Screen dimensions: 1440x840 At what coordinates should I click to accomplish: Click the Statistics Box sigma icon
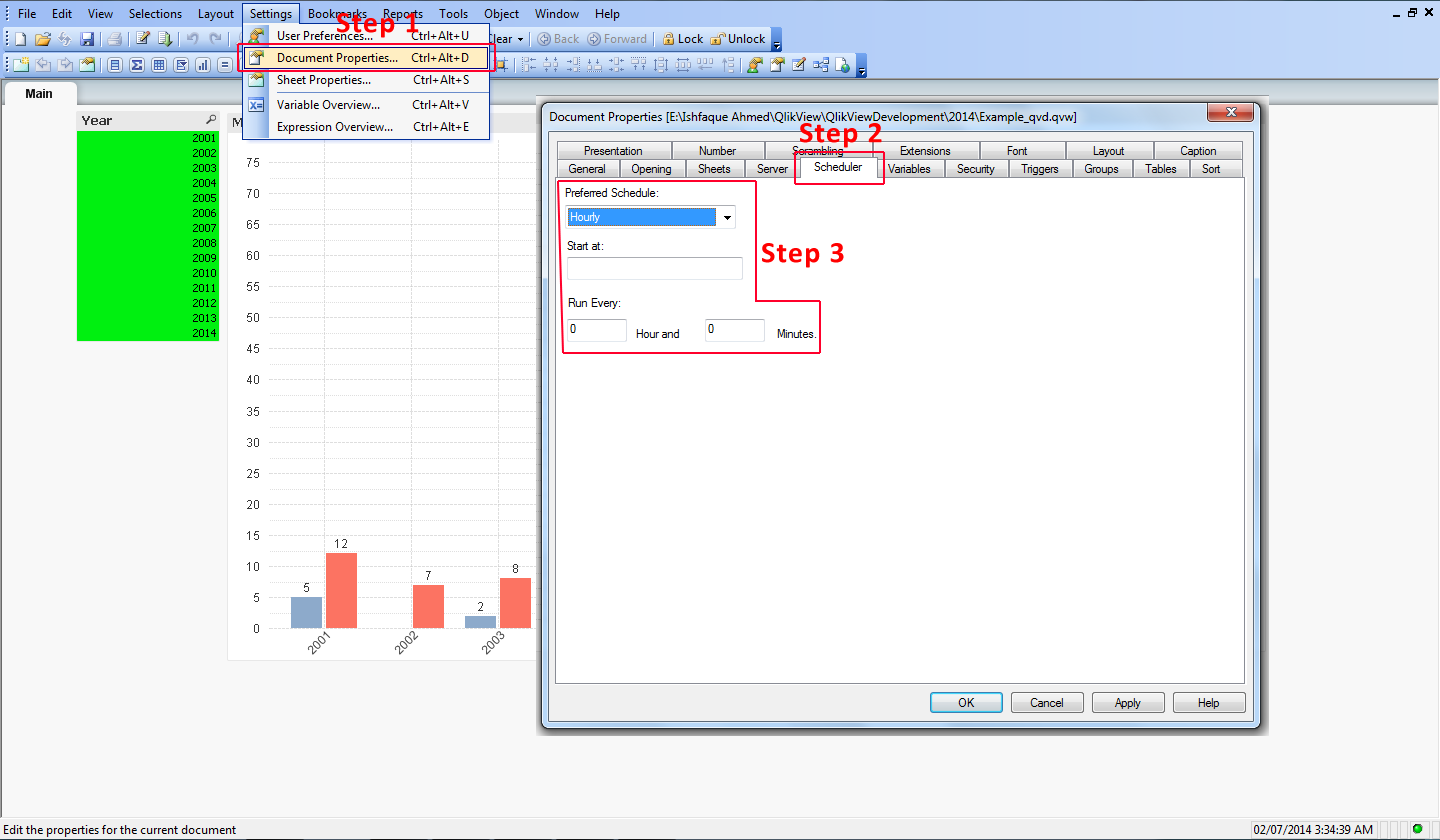tap(137, 65)
